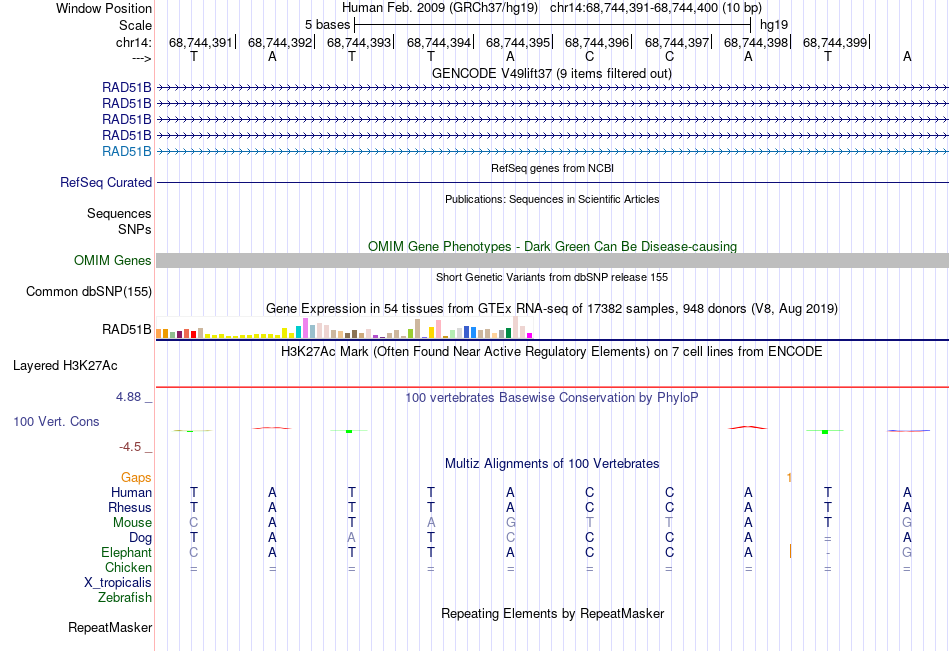Click the Dog alignment row label

[141, 538]
